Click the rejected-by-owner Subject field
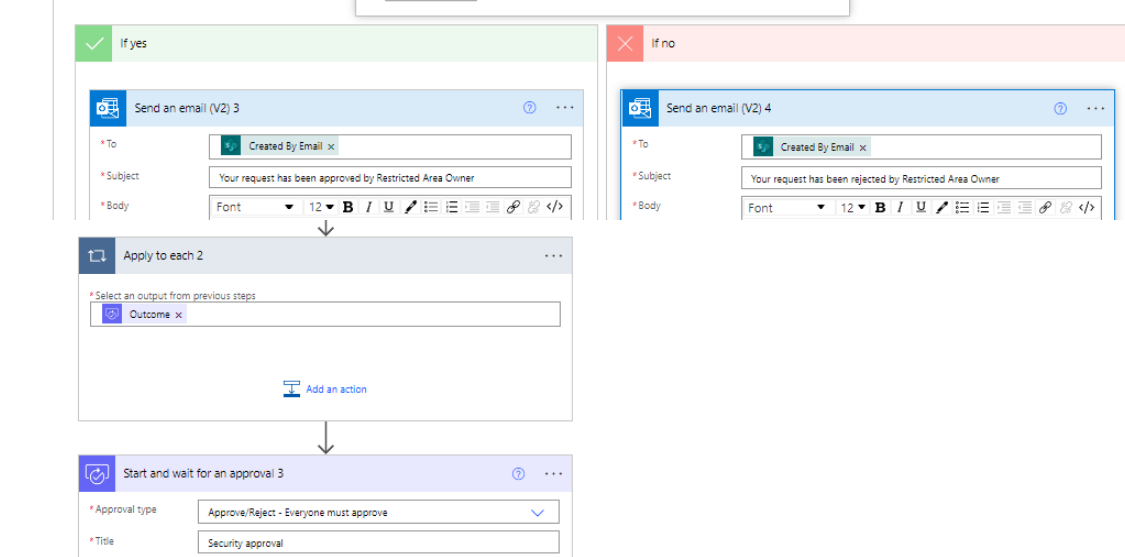The width and height of the screenshot is (1125, 557). pos(921,178)
